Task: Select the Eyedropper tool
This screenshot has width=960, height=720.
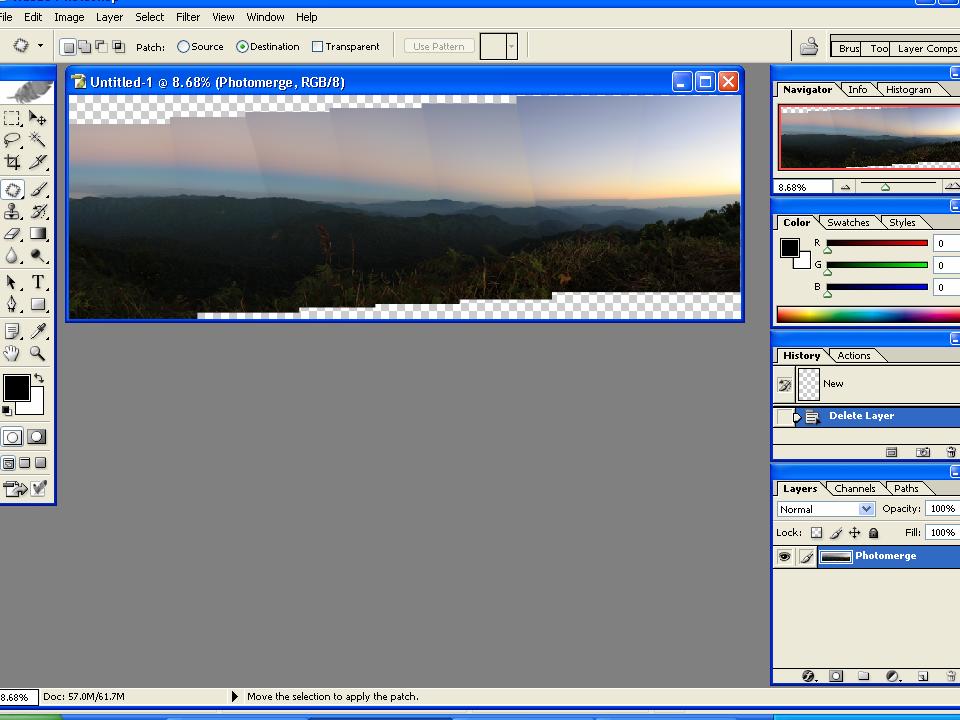Action: coord(38,330)
